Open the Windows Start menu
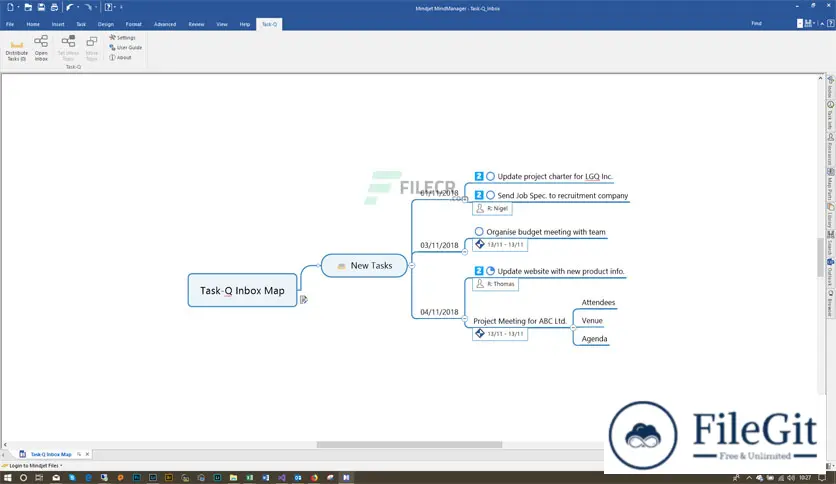Image resolution: width=836 pixels, height=484 pixels. tap(7, 478)
